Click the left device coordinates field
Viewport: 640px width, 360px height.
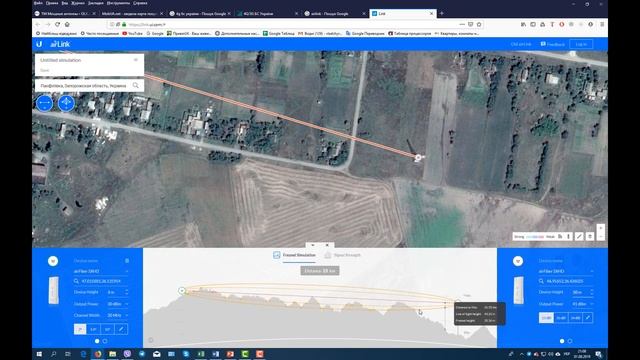tap(101, 281)
